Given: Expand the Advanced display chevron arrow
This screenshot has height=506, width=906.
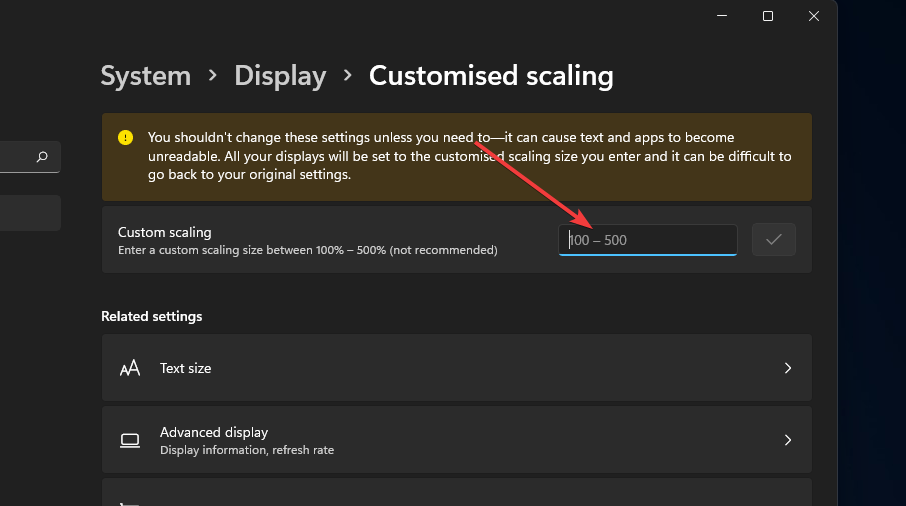Looking at the screenshot, I should coord(788,440).
